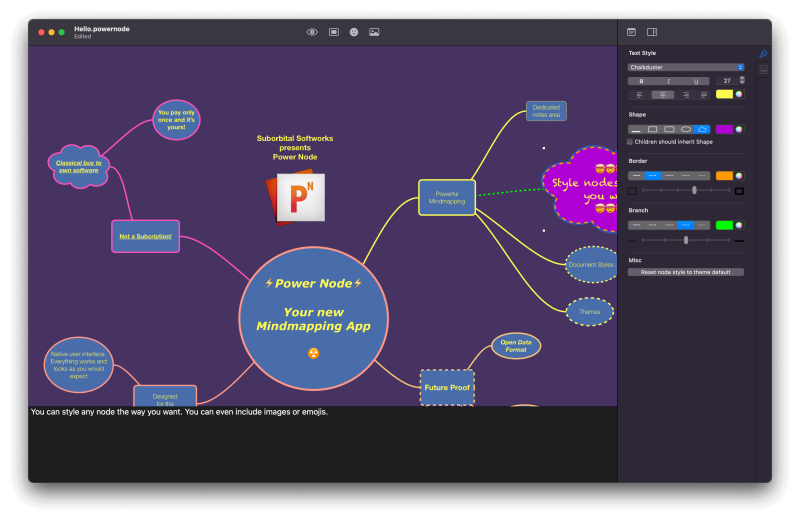Screen dimensions: 800x520
Task: Click the border thickness slider
Action: coord(686,190)
